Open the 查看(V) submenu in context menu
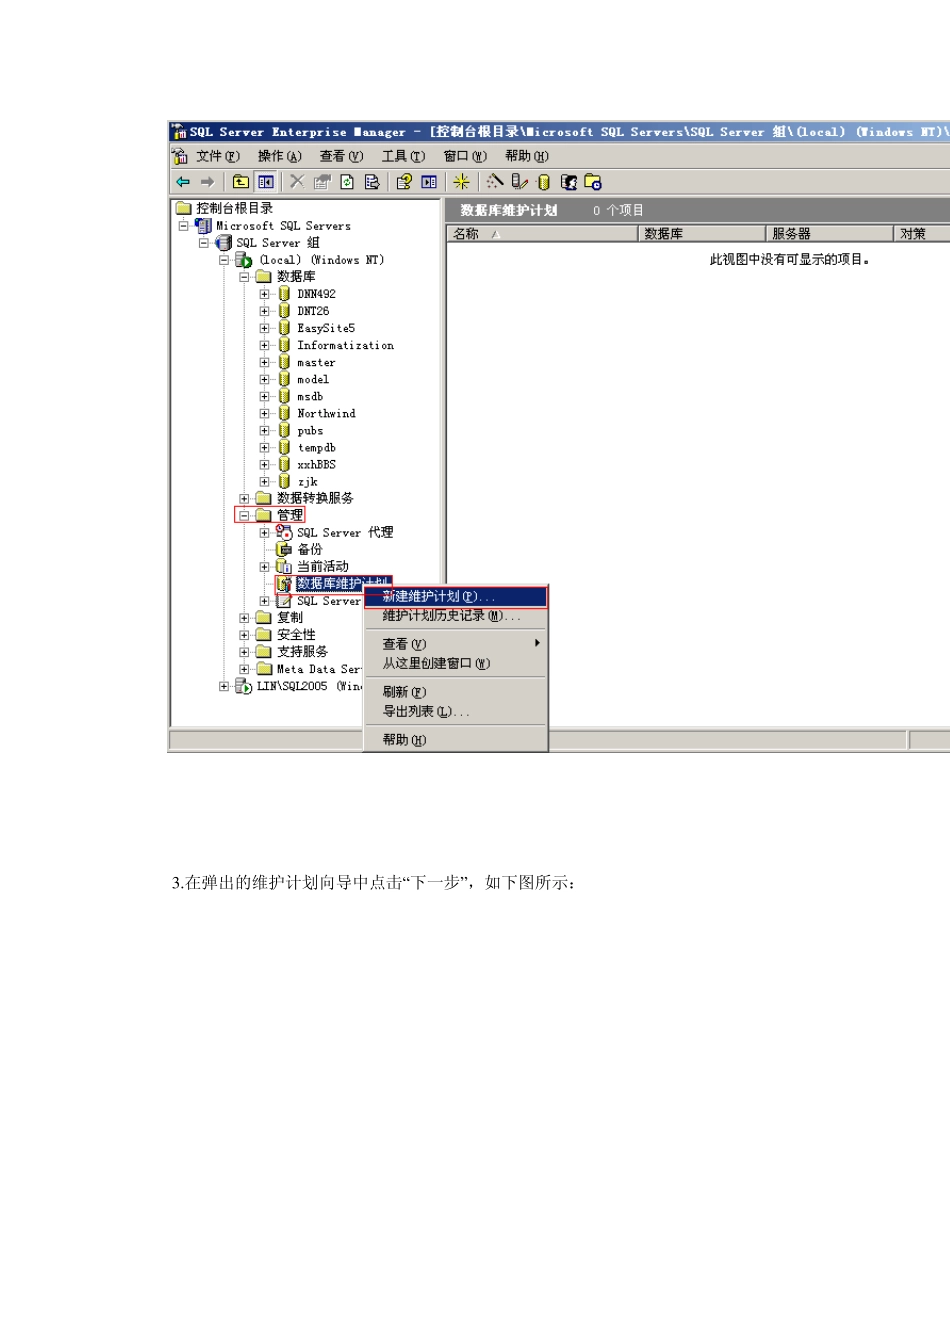950x1344 pixels. (x=456, y=644)
